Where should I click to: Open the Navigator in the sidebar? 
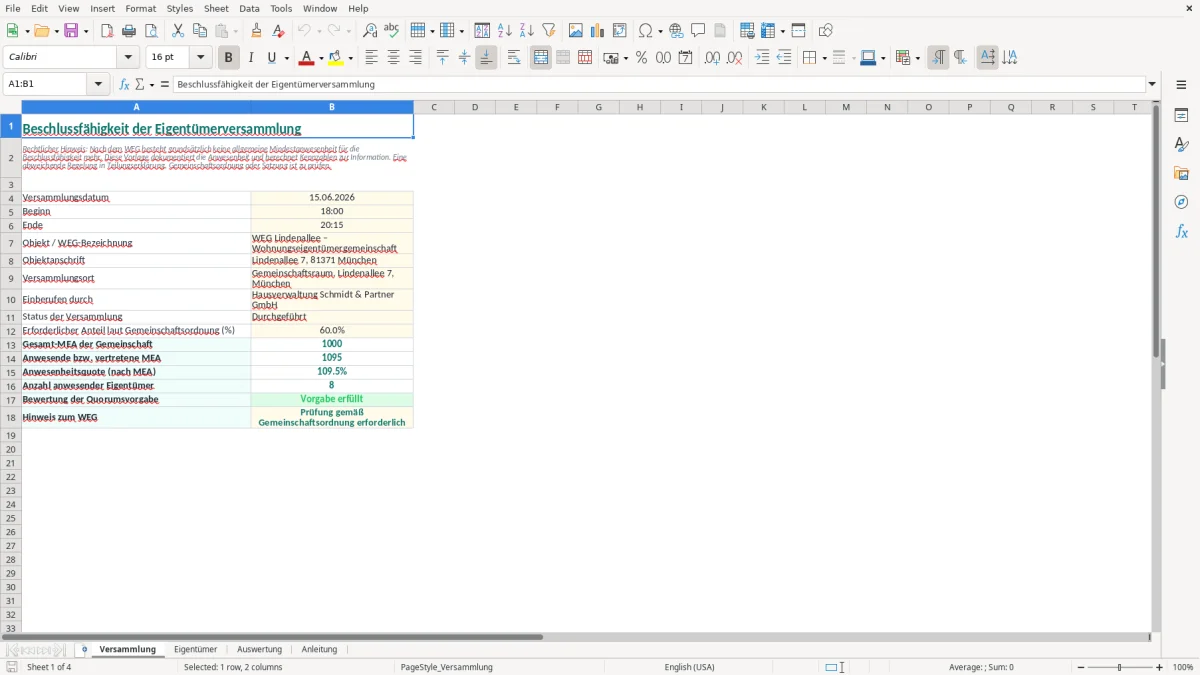[1181, 202]
